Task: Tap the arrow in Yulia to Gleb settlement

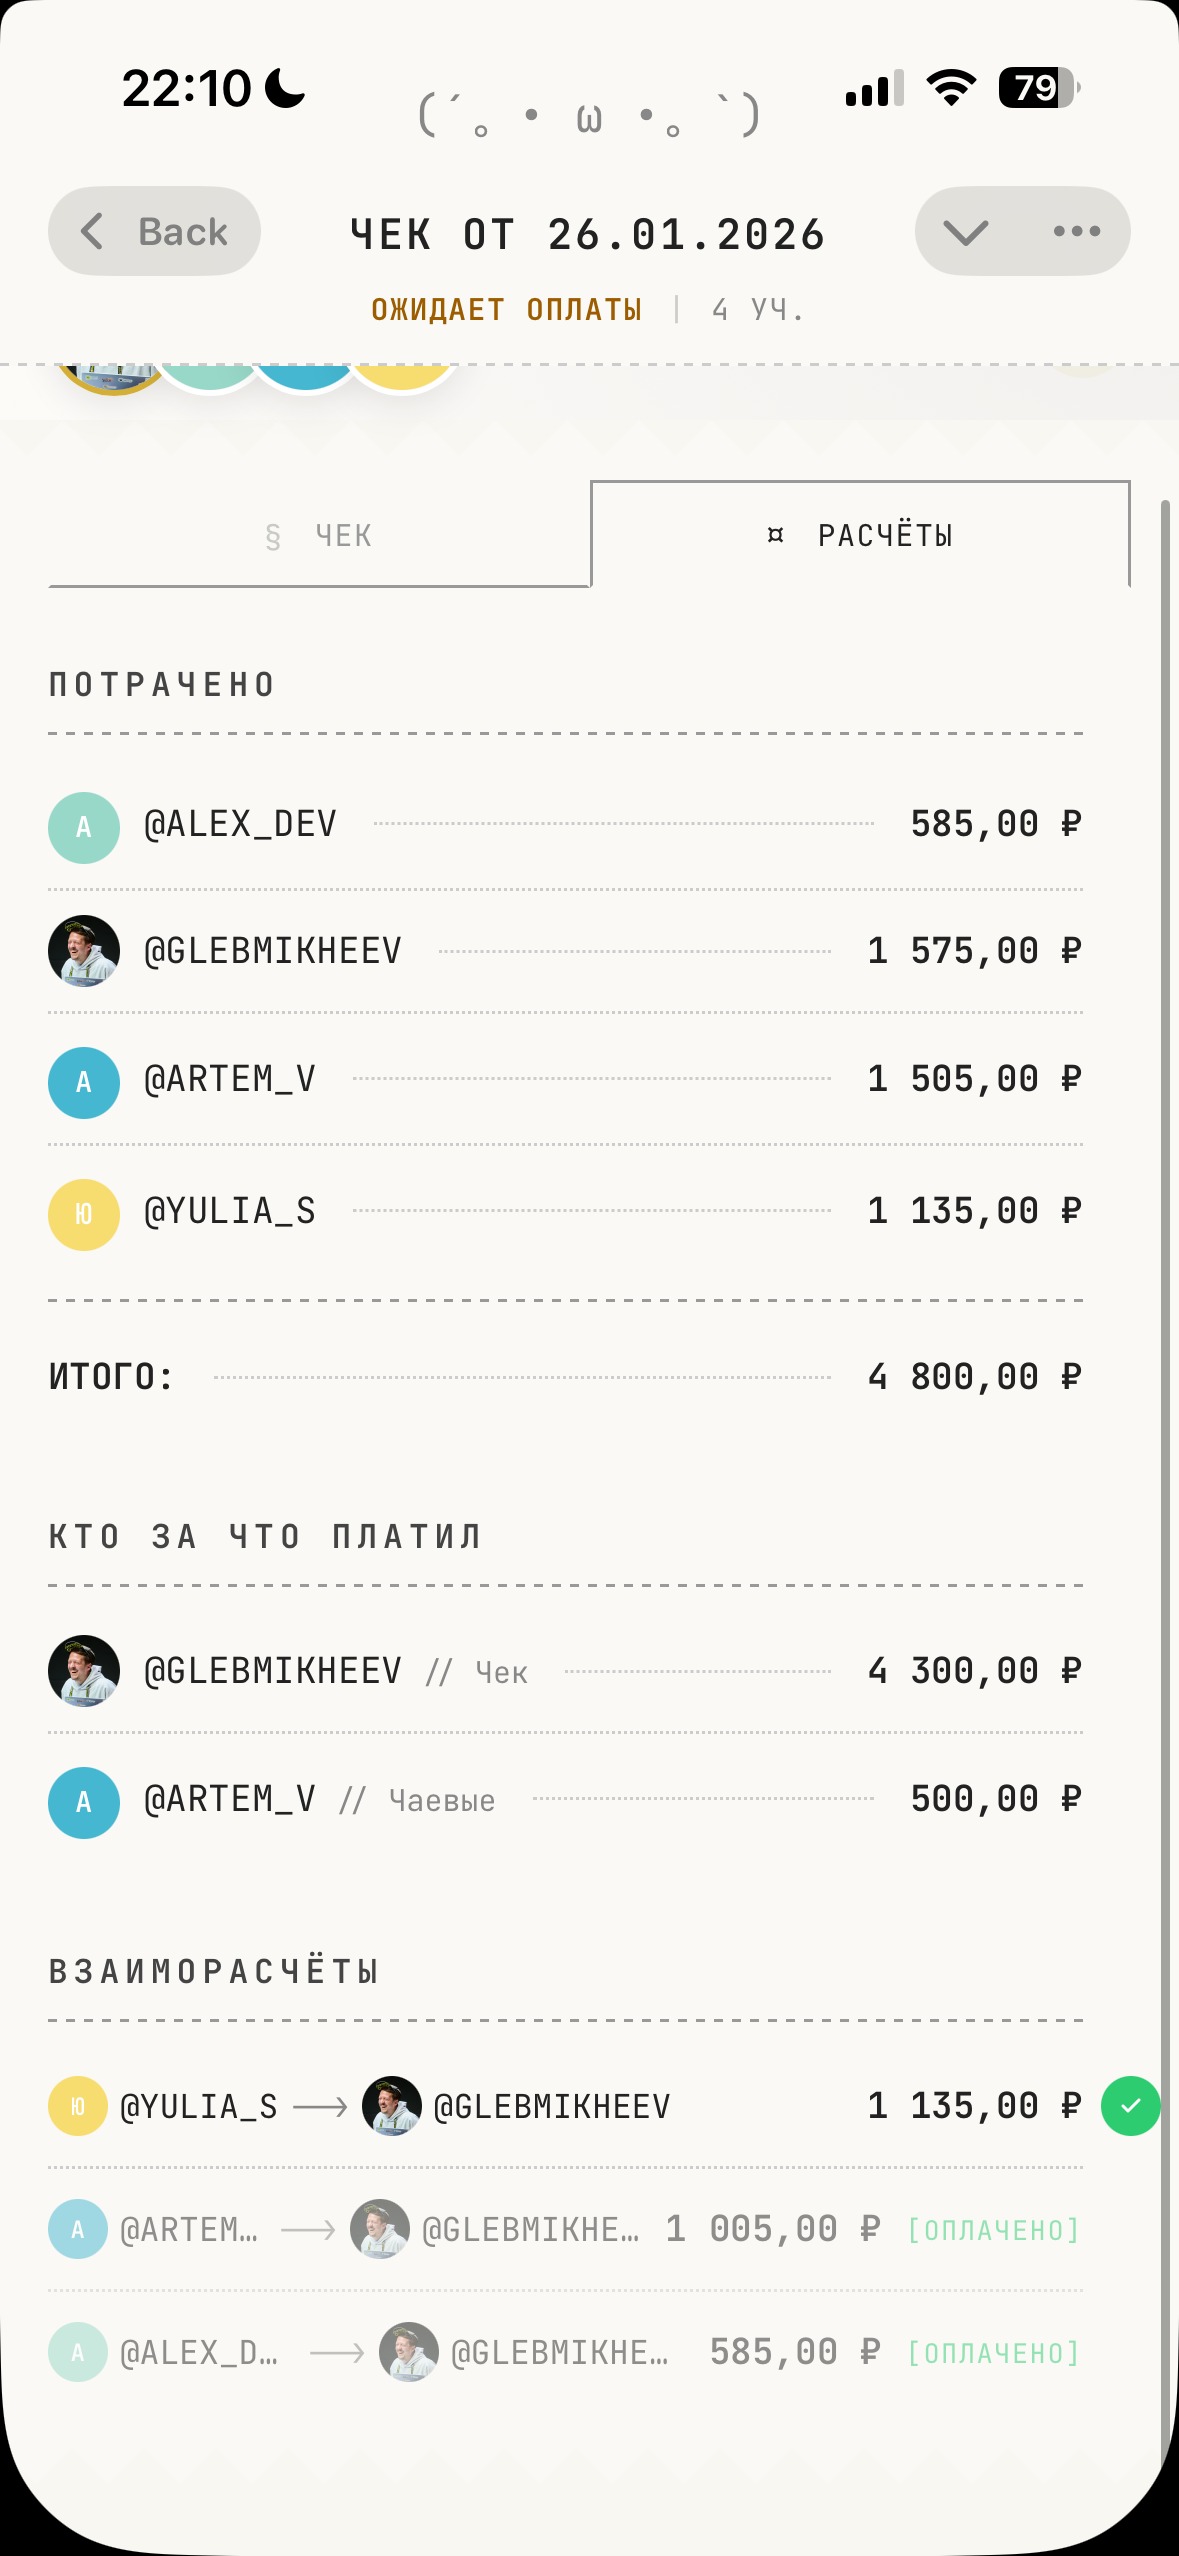Action: pos(320,2107)
